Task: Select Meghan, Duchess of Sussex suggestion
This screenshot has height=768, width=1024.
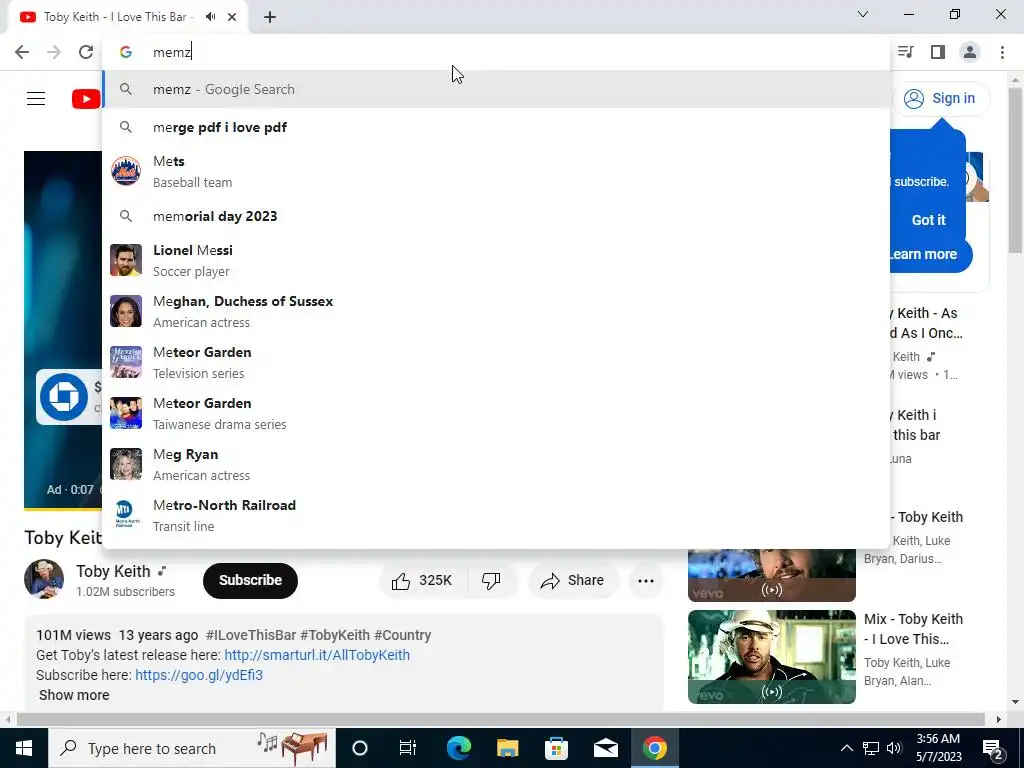Action: click(x=496, y=311)
